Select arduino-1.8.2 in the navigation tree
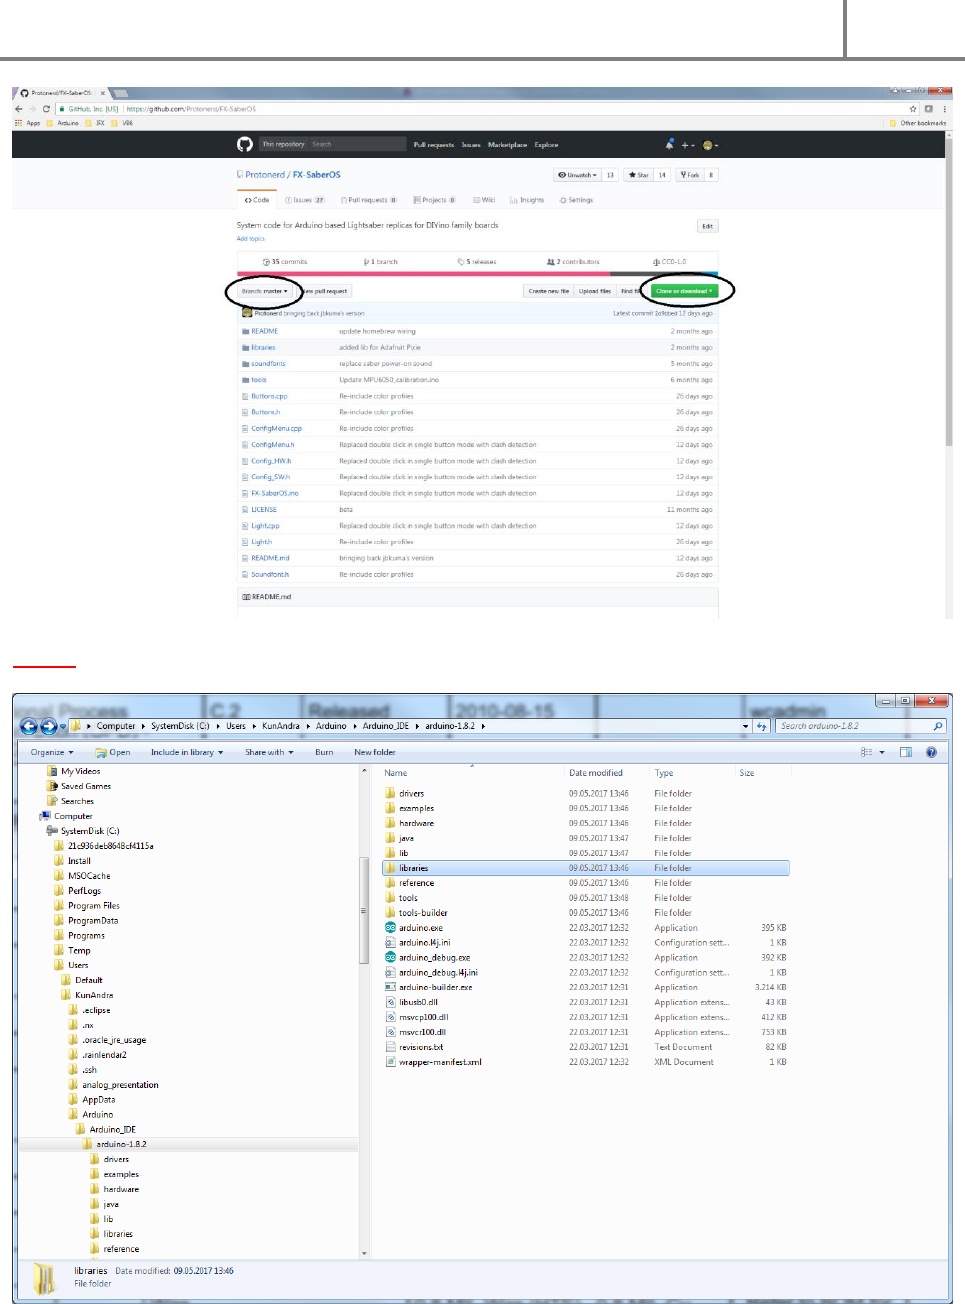This screenshot has width=965, height=1304. tap(122, 1144)
